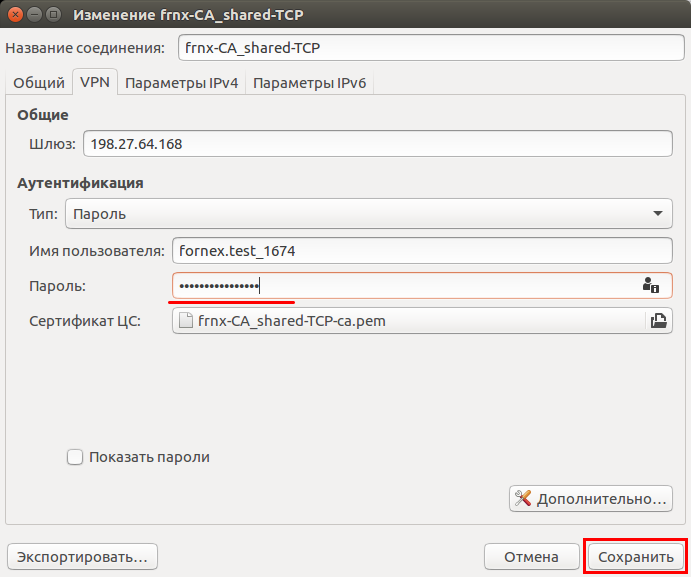Viewport: 691px width, 577px height.
Task: Enable the Показать пароли checkbox
Action: 75,457
